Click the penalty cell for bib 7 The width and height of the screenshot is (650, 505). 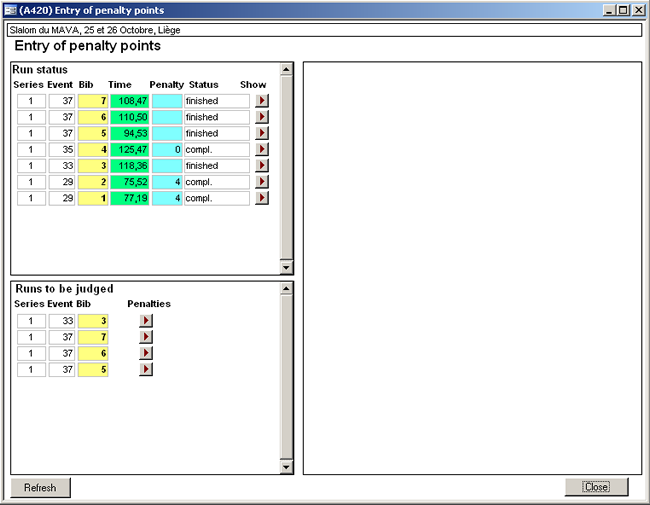click(167, 101)
